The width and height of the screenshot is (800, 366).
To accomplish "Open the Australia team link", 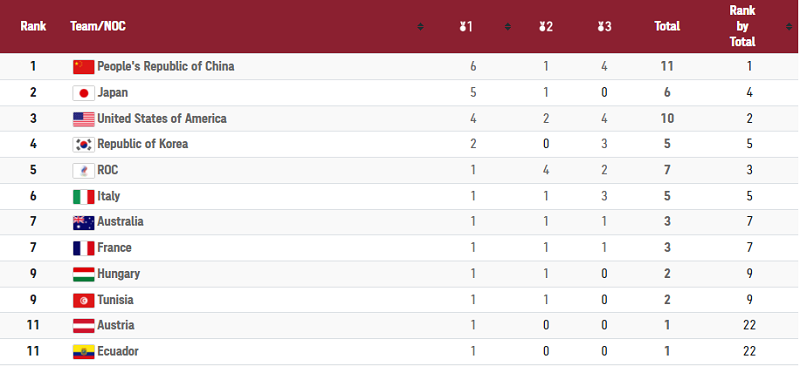I will [120, 222].
